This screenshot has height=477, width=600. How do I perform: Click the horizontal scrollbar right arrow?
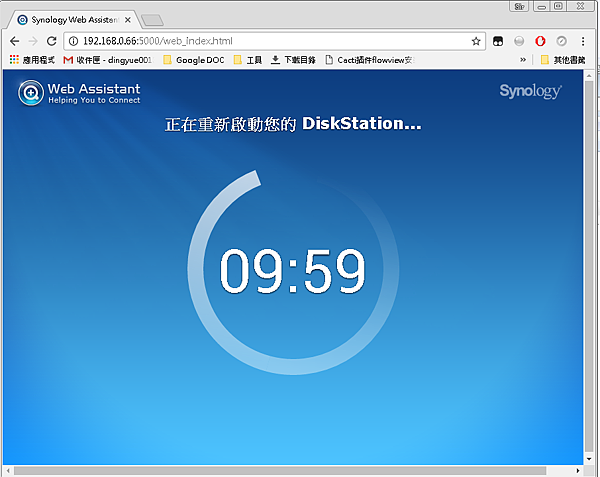(578, 470)
